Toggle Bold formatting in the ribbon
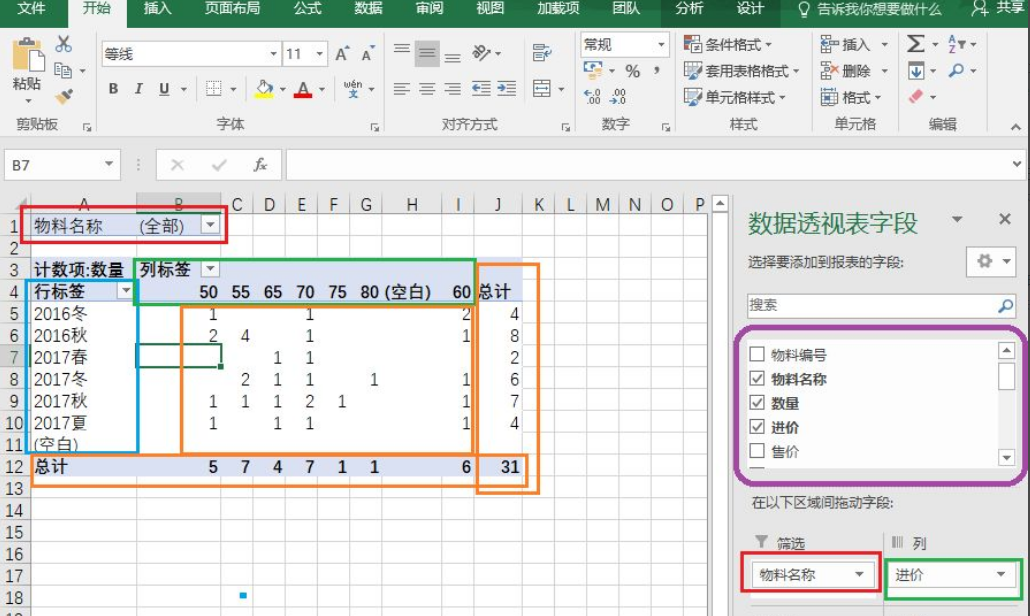The image size is (1030, 616). click(x=113, y=89)
